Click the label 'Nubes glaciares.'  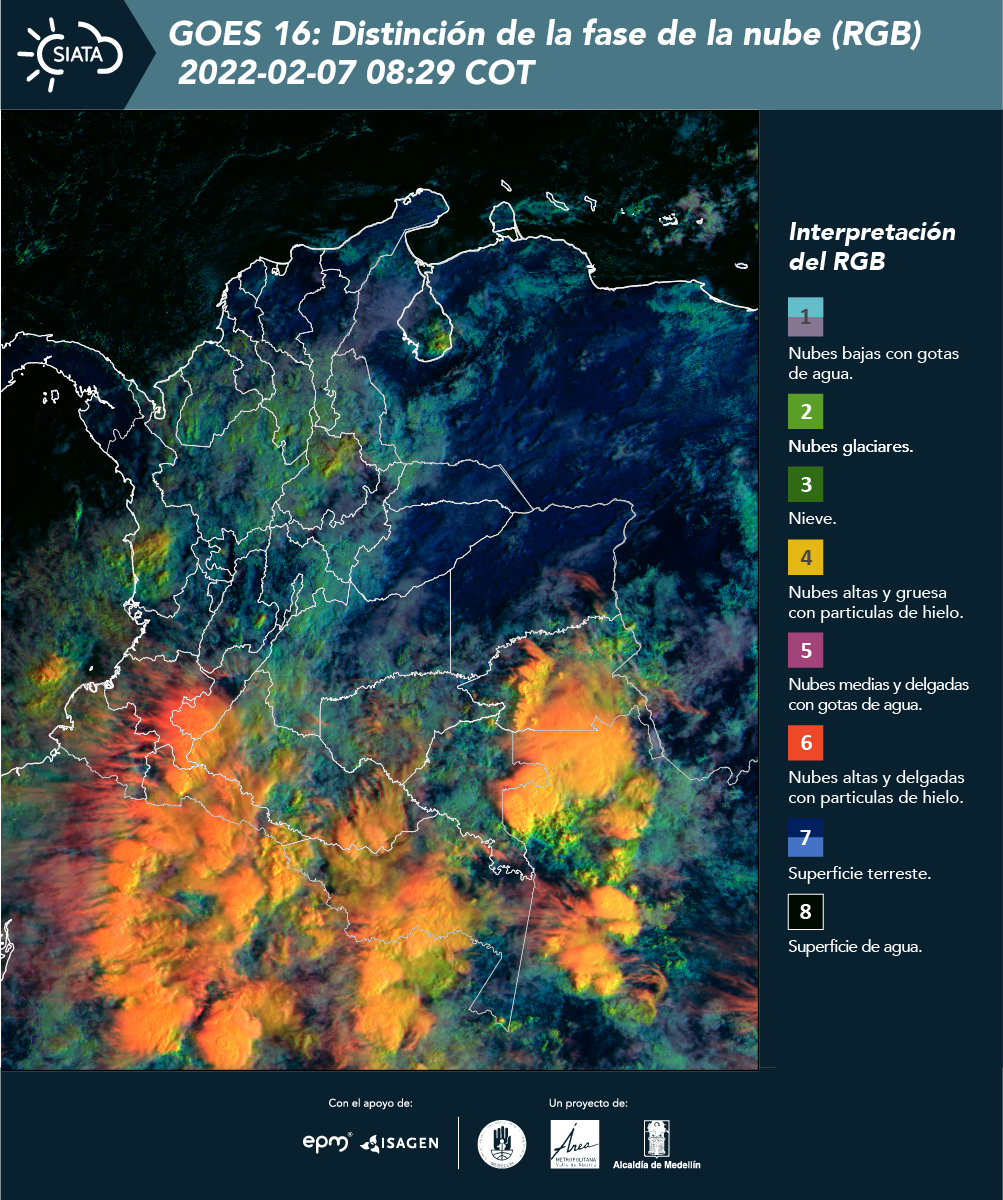[850, 447]
